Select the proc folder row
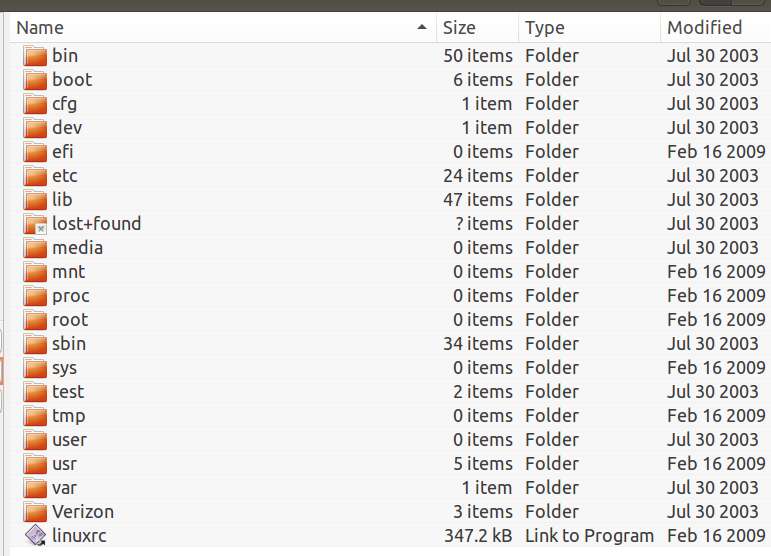Screen dimensions: 771x556 (x=390, y=296)
